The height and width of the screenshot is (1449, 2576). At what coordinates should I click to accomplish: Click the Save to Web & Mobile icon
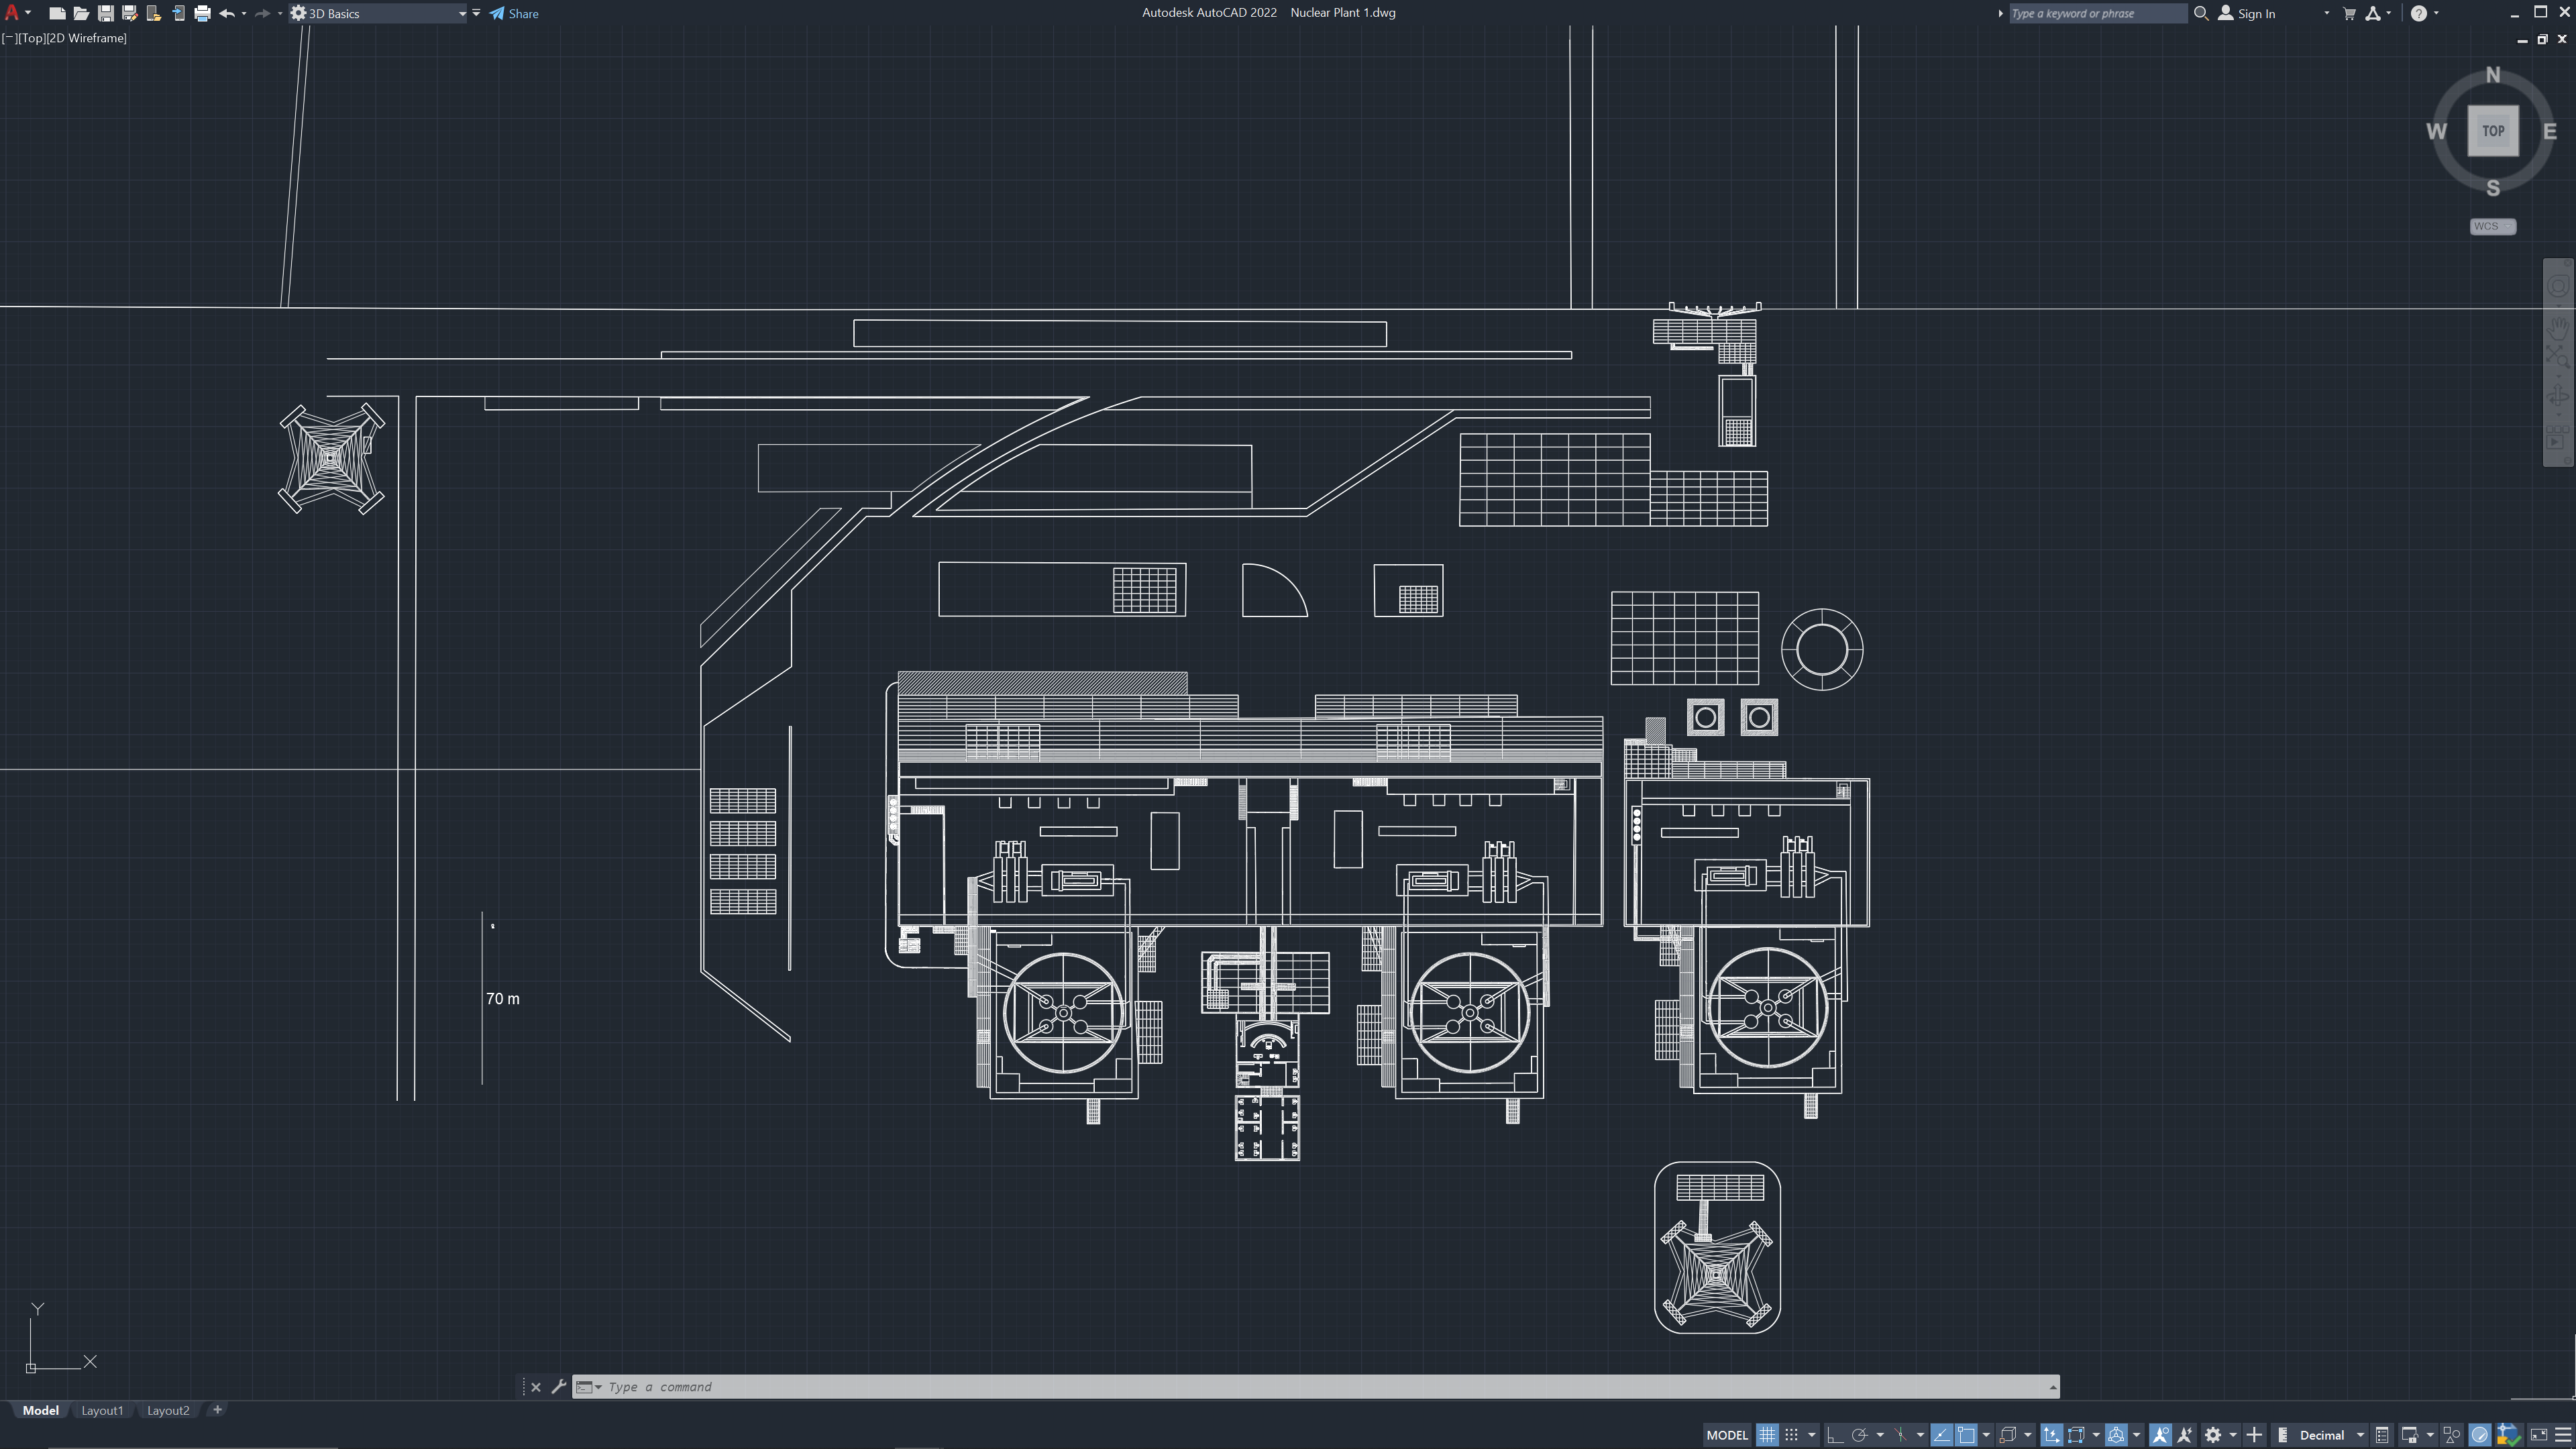point(178,13)
